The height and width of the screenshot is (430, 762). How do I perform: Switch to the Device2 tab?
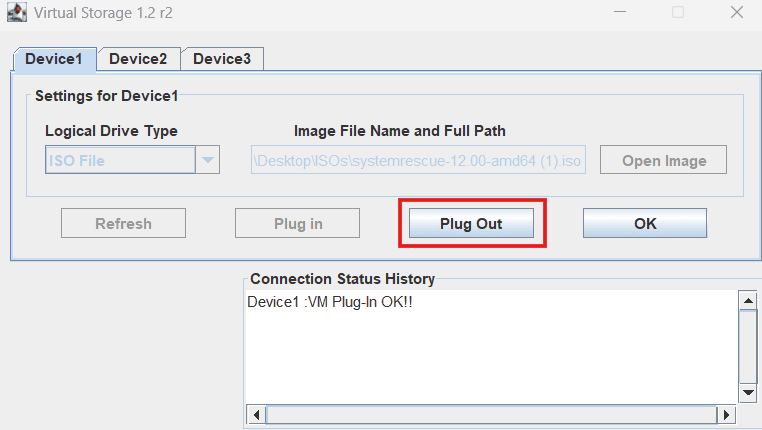pyautogui.click(x=138, y=59)
